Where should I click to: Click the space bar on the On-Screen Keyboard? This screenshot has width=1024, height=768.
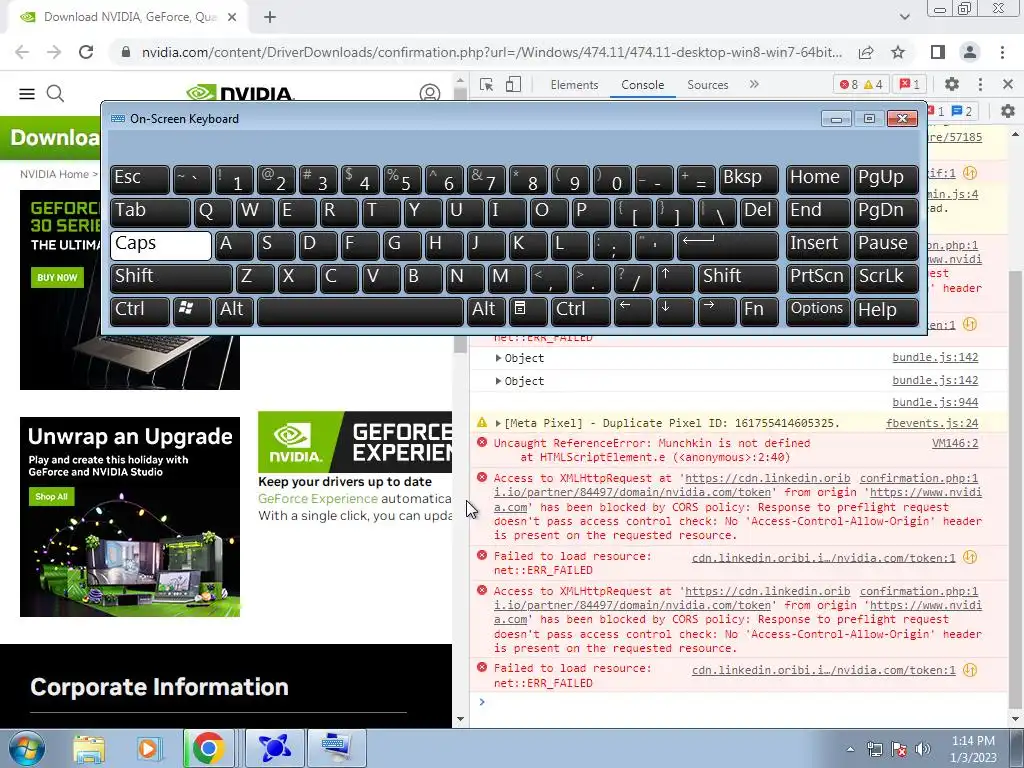point(360,312)
